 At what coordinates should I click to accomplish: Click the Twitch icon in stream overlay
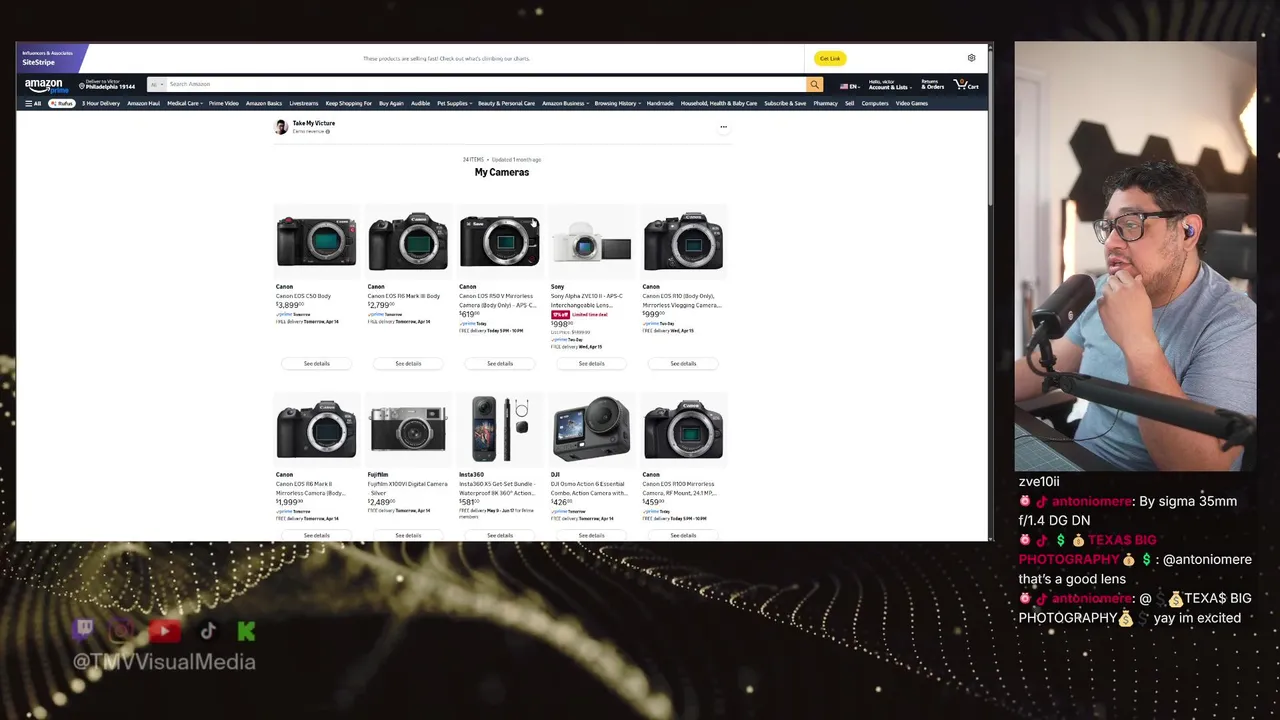pos(84,630)
